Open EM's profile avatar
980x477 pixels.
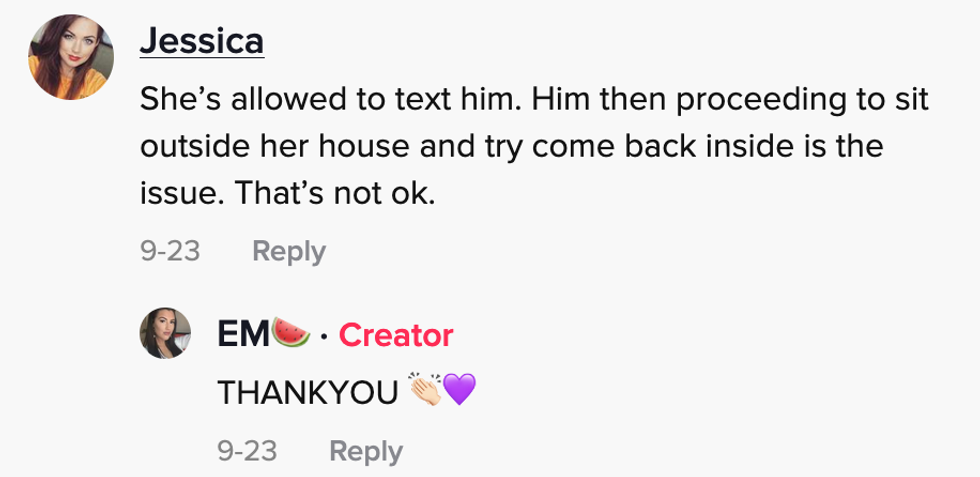click(165, 332)
